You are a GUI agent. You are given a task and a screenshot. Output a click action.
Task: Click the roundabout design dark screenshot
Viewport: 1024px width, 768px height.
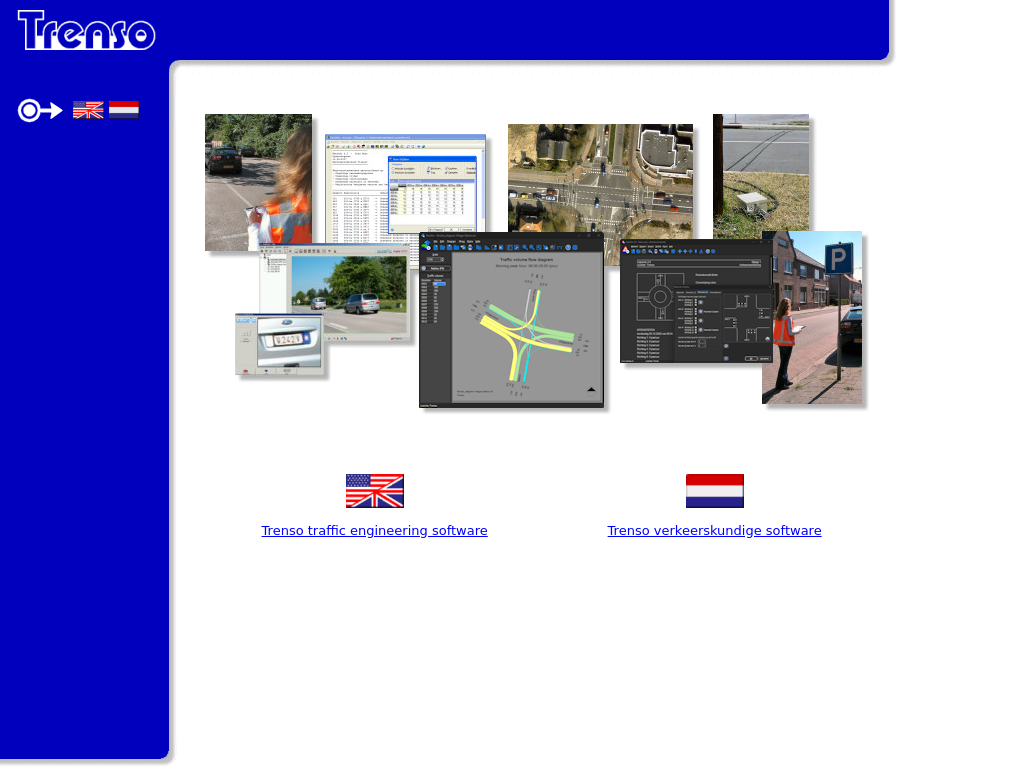click(x=690, y=302)
